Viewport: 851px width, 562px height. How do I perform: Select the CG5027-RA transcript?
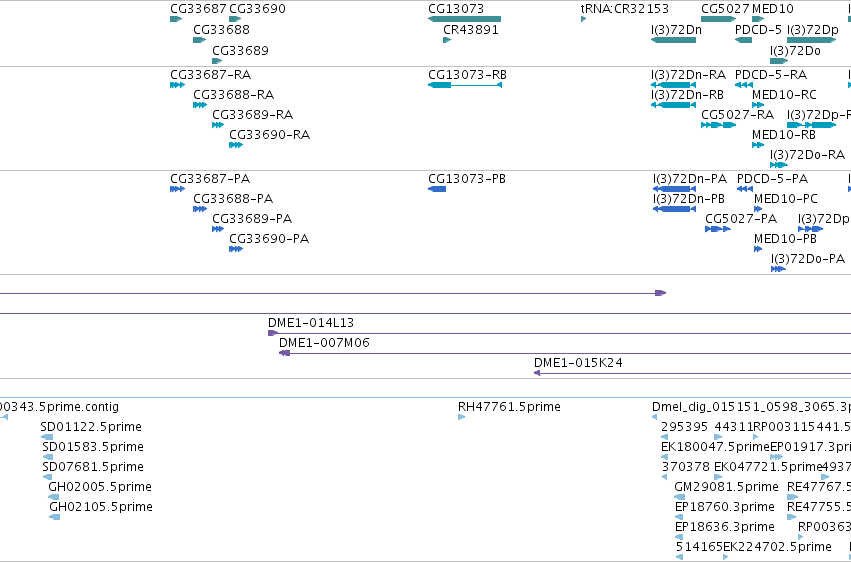point(719,125)
